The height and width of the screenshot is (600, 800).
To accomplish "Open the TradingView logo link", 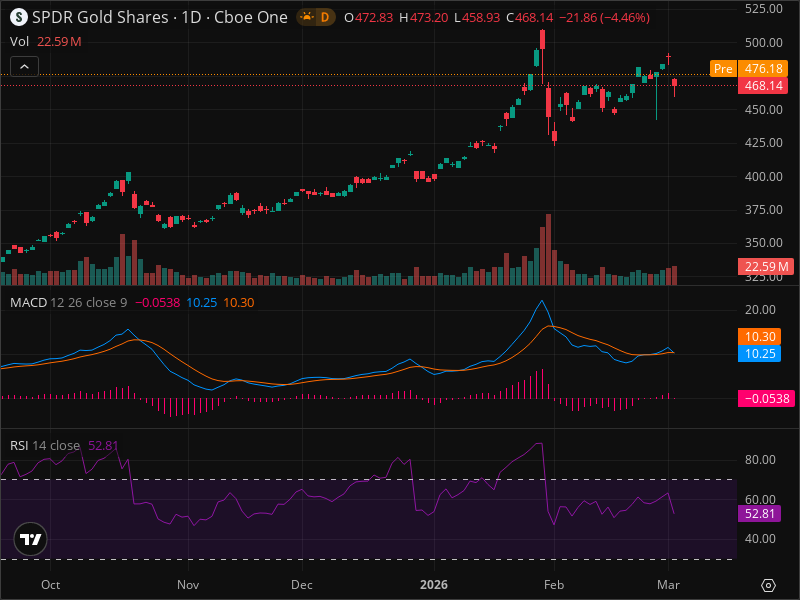I will tap(31, 539).
